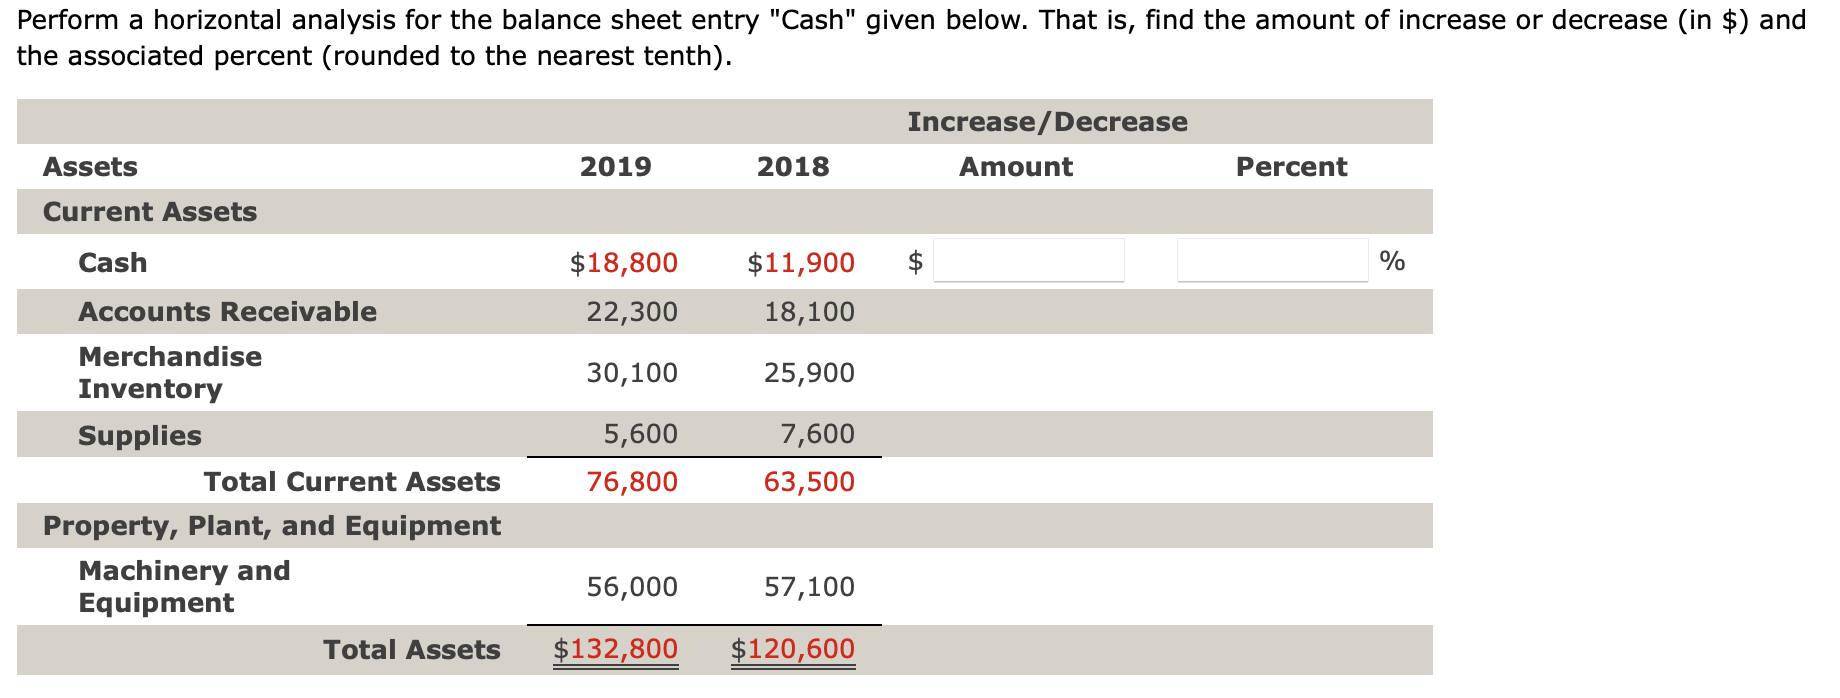The height and width of the screenshot is (698, 1840).
Task: Select the Accounts Receivable row
Action: click(x=227, y=311)
